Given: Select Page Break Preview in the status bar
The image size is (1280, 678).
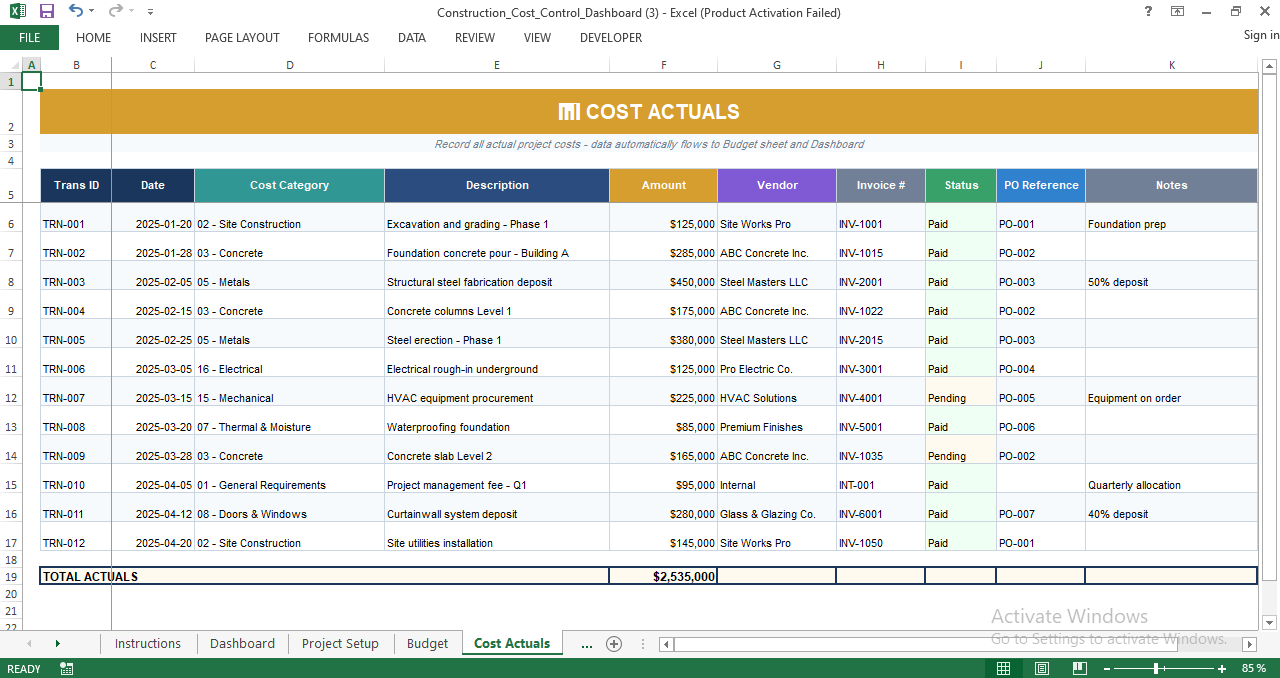Looking at the screenshot, I should click(x=1079, y=668).
